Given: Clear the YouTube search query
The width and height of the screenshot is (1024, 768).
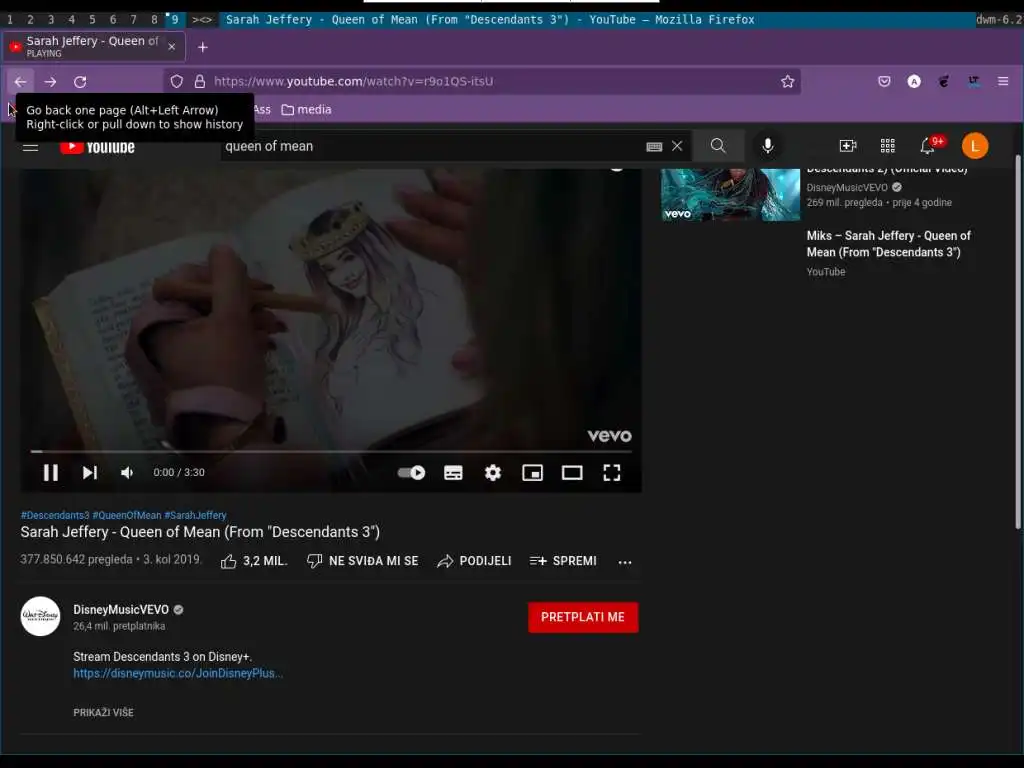Looking at the screenshot, I should pyautogui.click(x=677, y=146).
